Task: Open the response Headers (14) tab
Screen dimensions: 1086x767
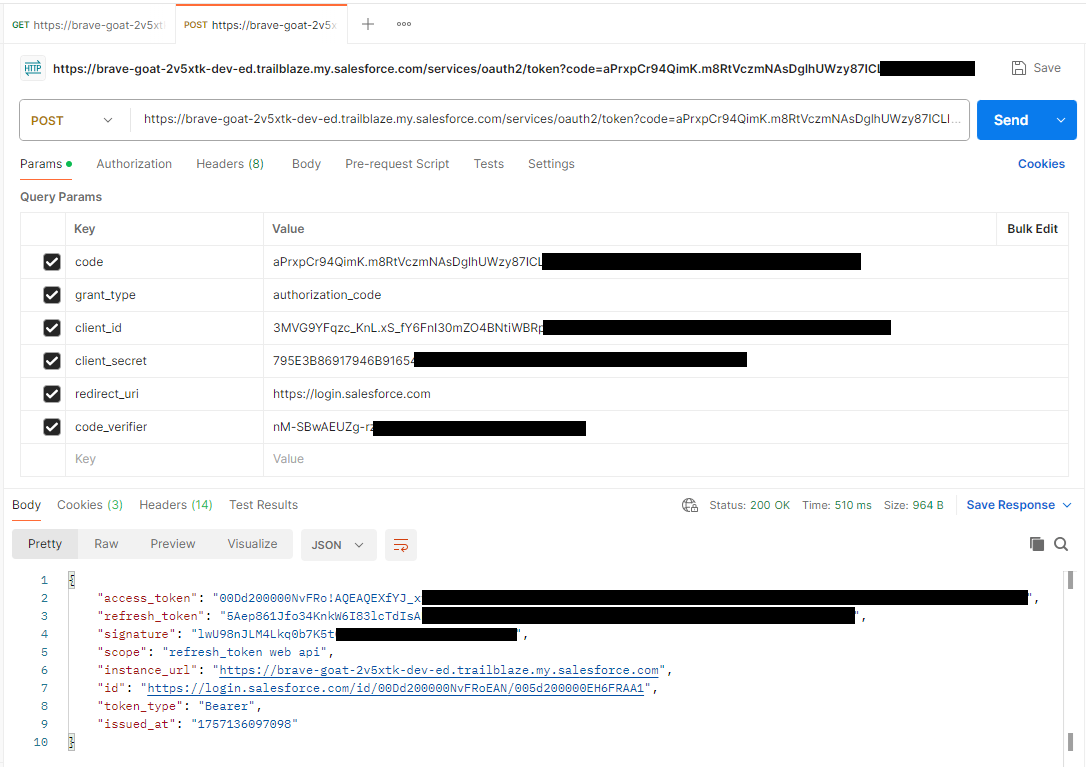Action: [x=176, y=505]
